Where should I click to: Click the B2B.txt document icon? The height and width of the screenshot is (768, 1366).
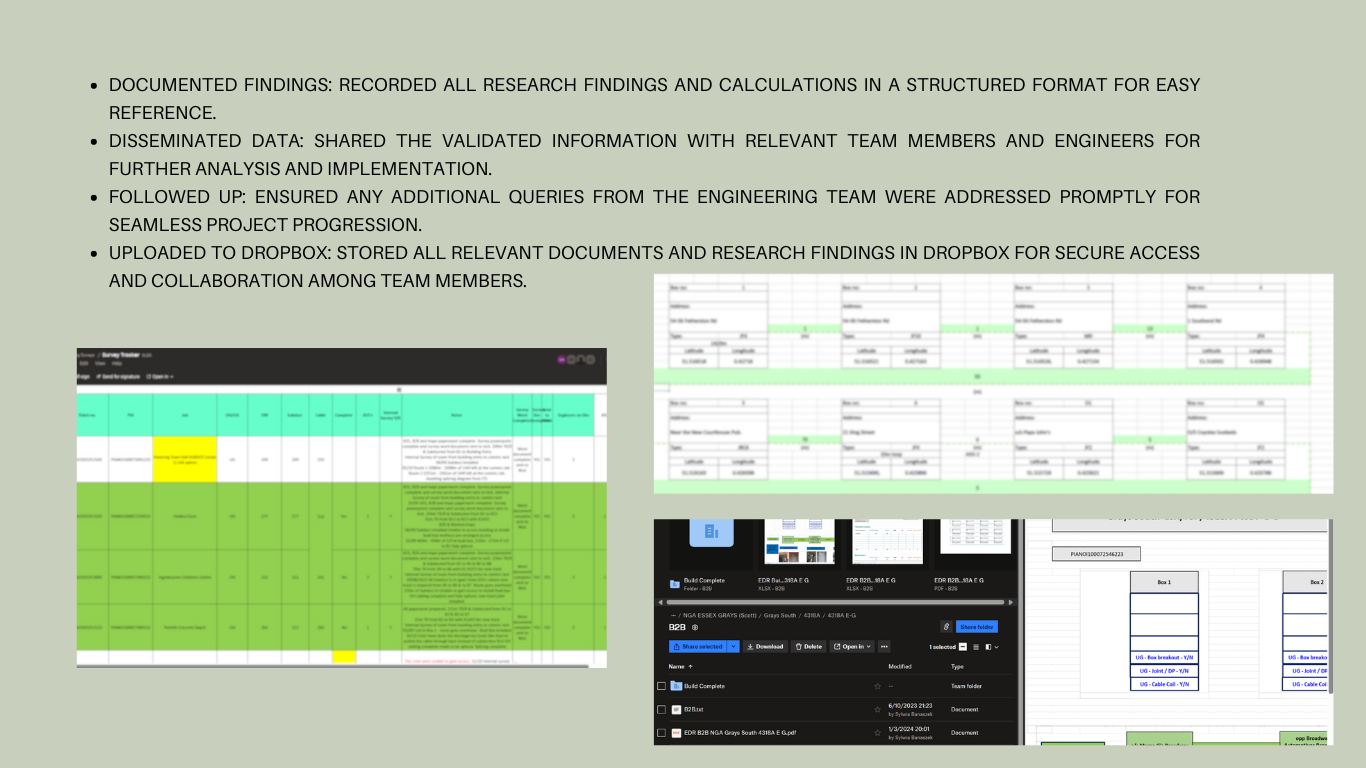point(676,709)
